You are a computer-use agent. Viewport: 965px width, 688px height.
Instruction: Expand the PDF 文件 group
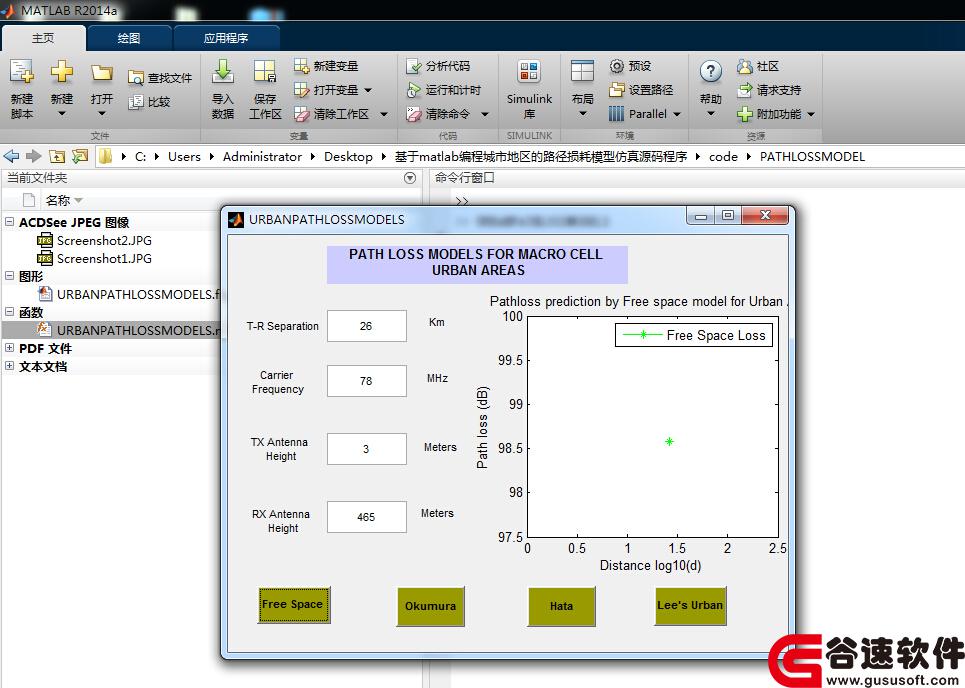tap(9, 348)
